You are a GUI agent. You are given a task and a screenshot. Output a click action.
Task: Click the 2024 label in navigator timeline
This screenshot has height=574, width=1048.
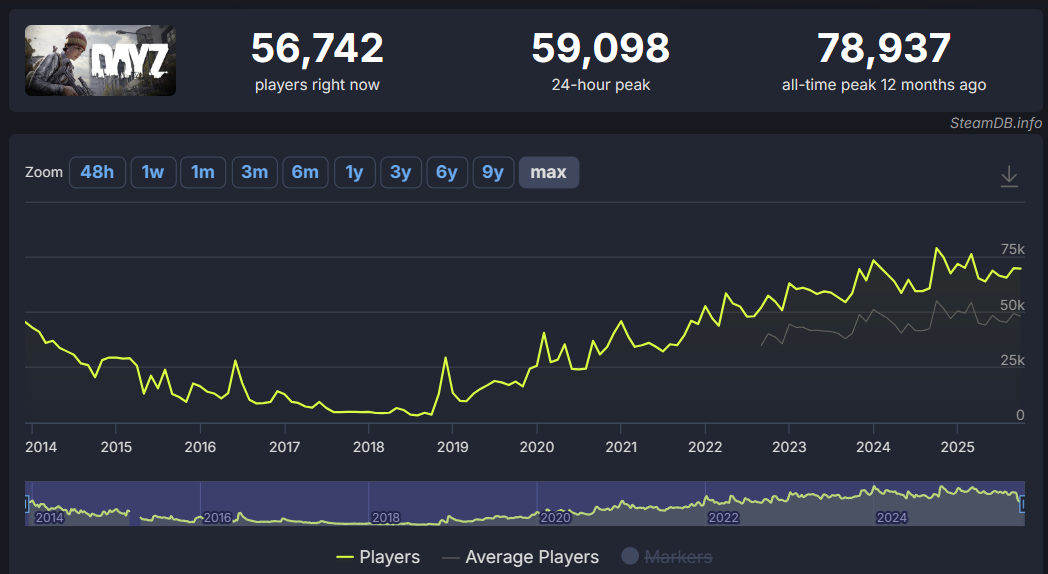[892, 517]
